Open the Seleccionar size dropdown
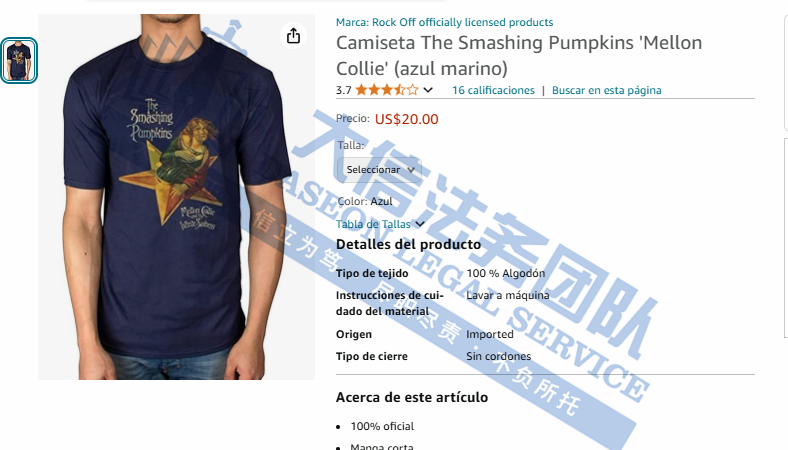Viewport: 788px width, 450px height. click(x=379, y=170)
